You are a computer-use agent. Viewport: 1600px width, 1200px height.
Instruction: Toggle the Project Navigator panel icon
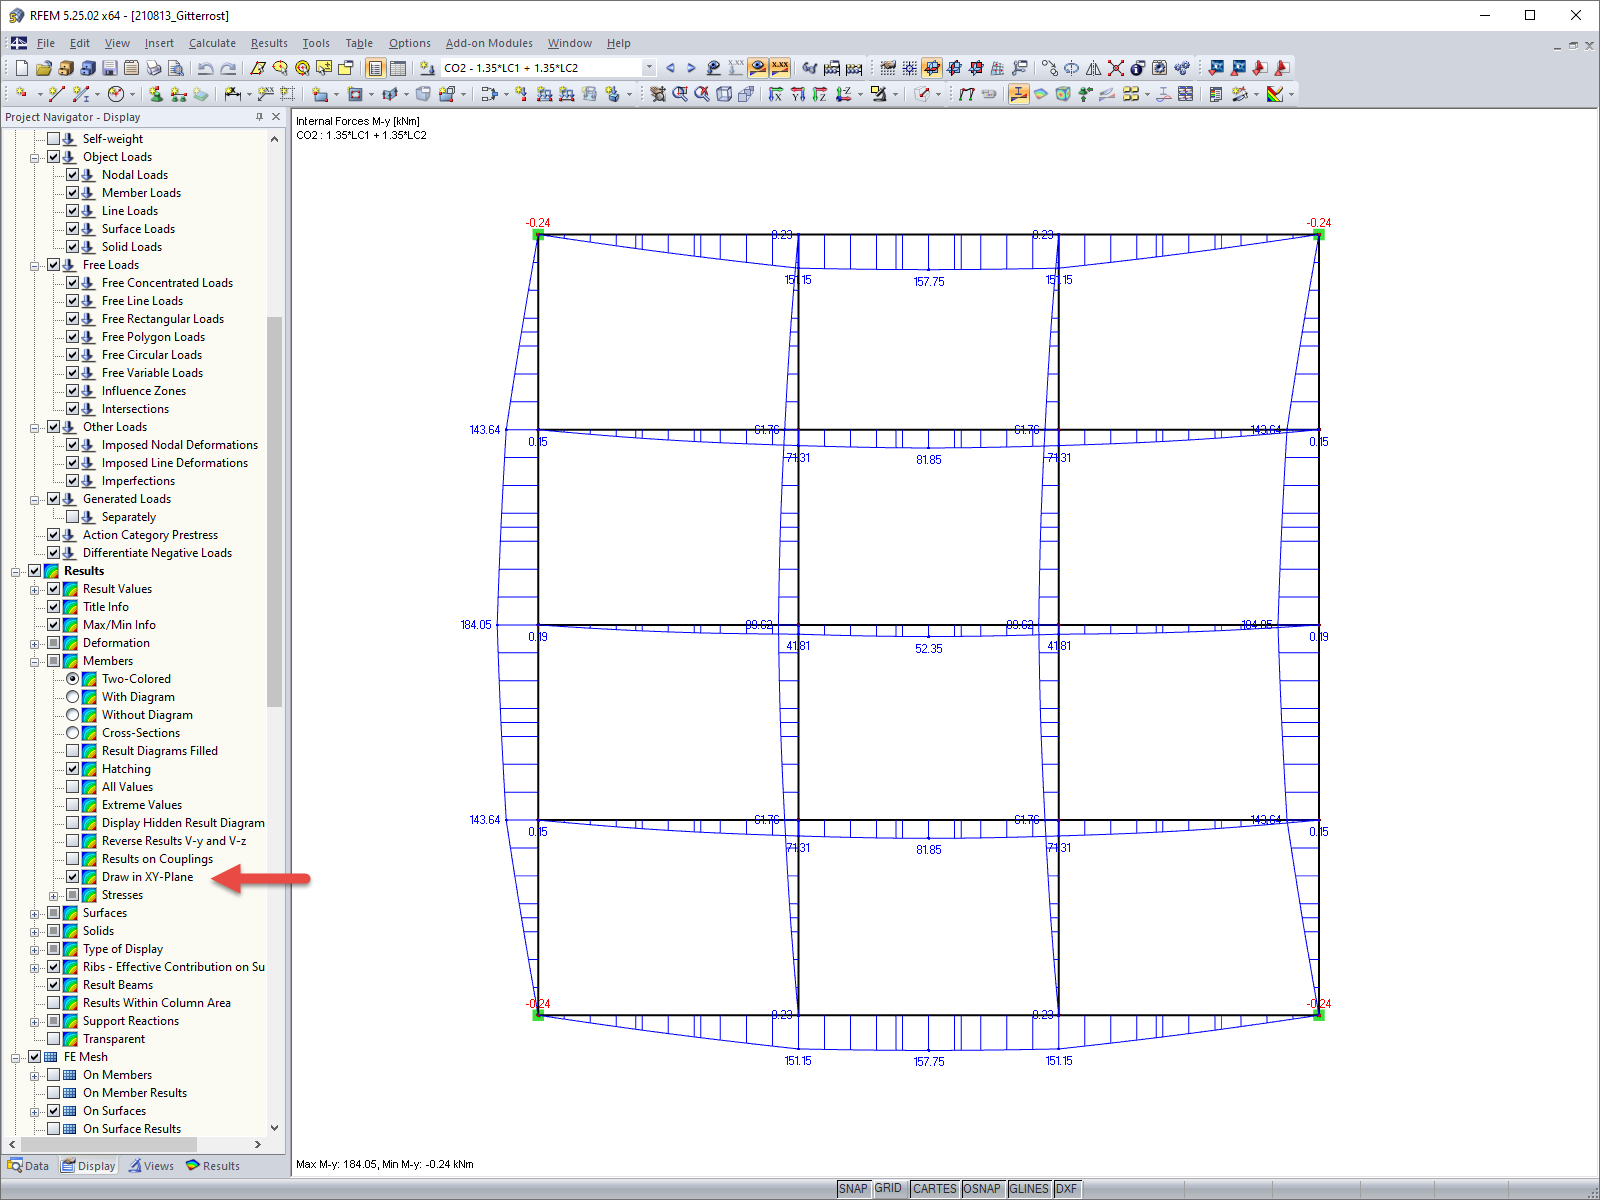pos(376,68)
